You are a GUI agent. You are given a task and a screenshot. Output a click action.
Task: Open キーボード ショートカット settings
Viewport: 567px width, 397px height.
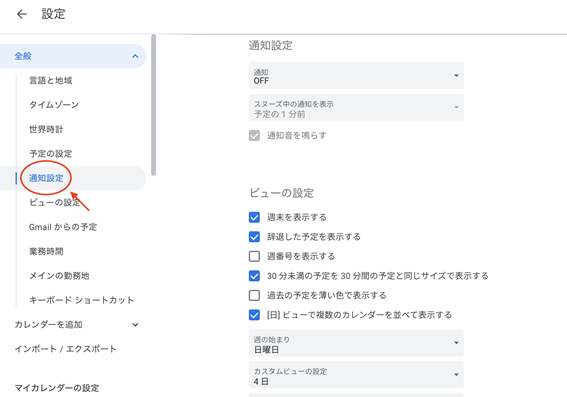tap(81, 300)
